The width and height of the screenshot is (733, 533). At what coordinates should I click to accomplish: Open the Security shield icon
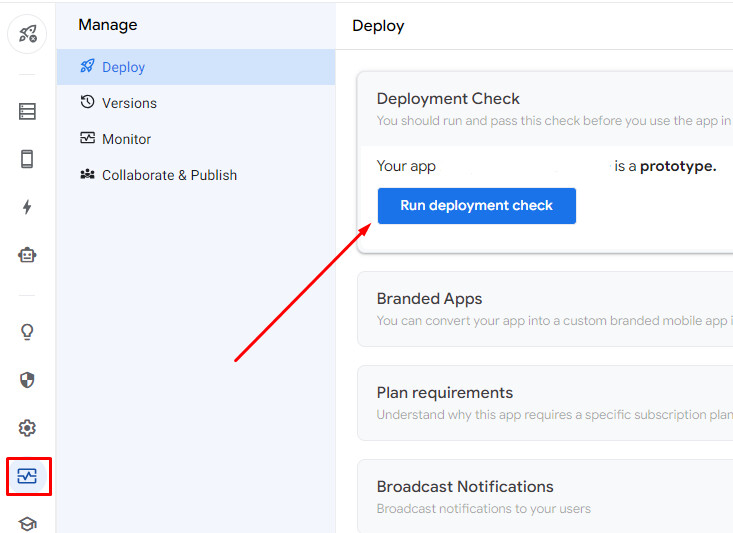tap(27, 380)
